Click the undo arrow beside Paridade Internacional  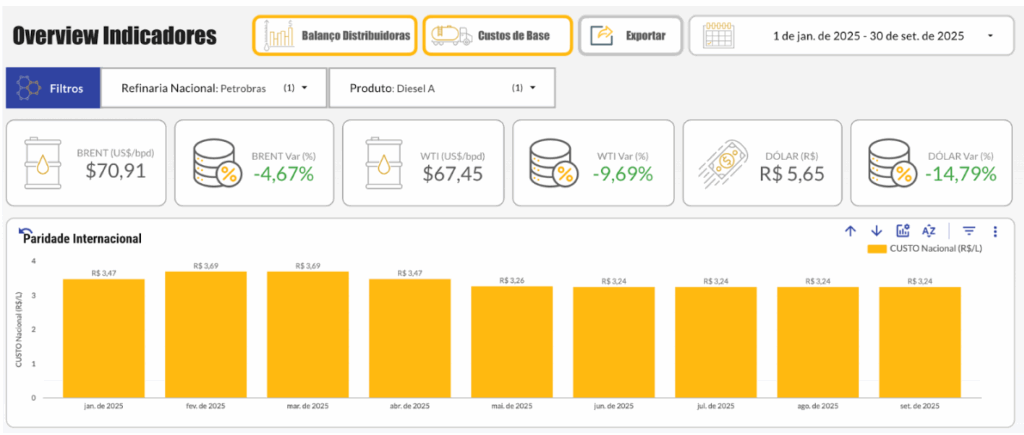[25, 233]
